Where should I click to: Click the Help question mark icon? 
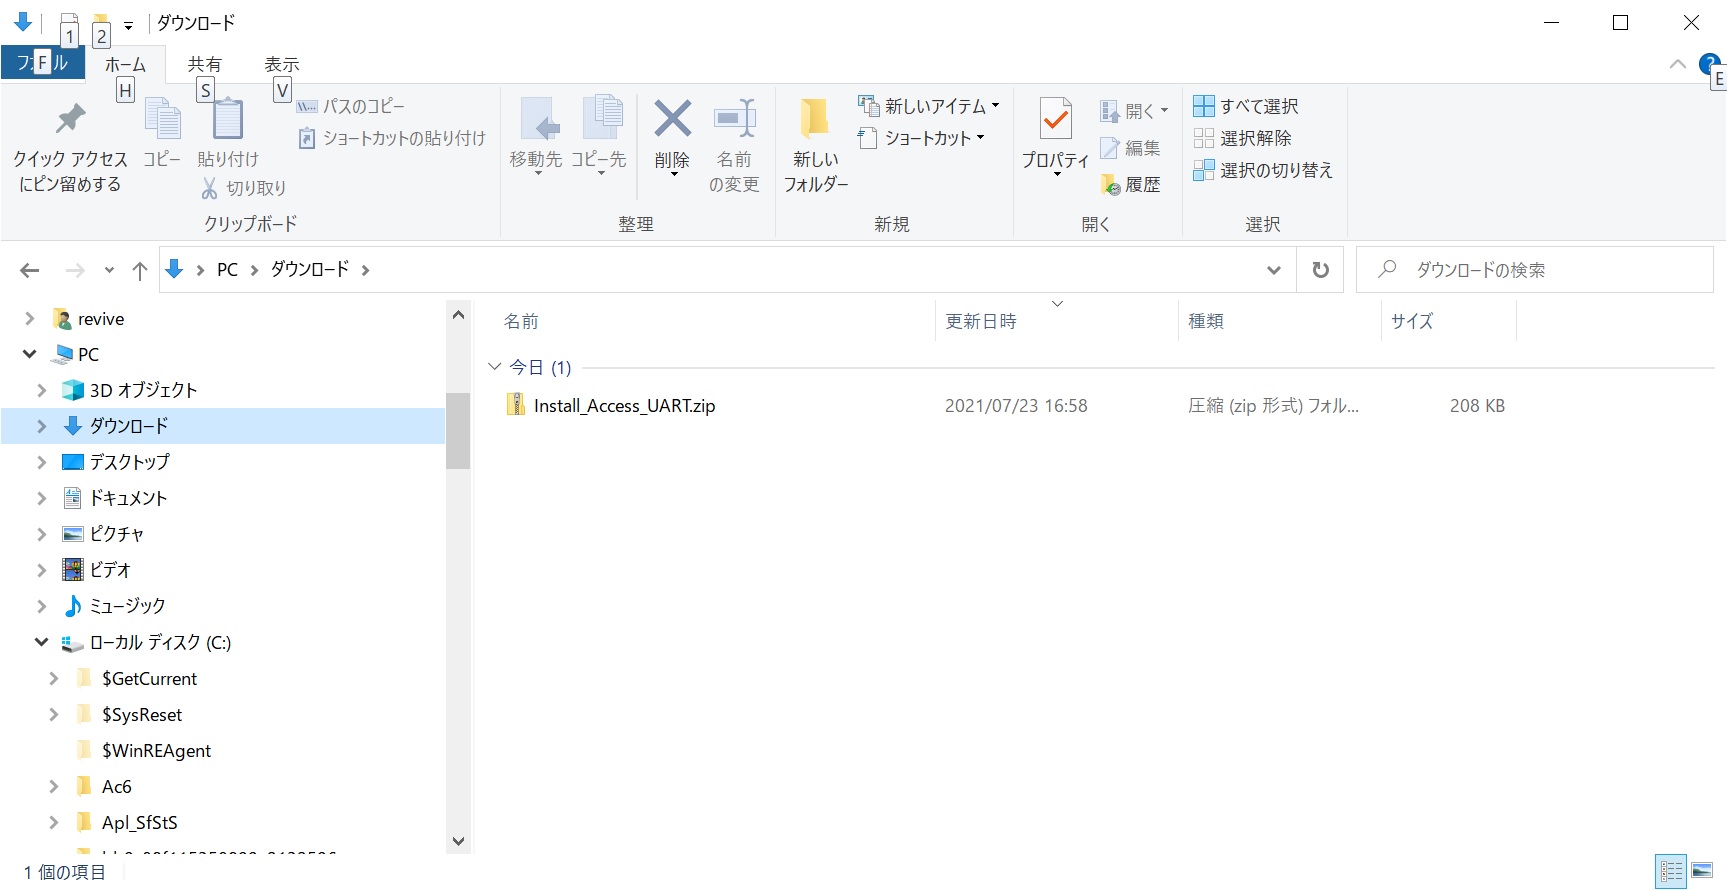point(1709,66)
